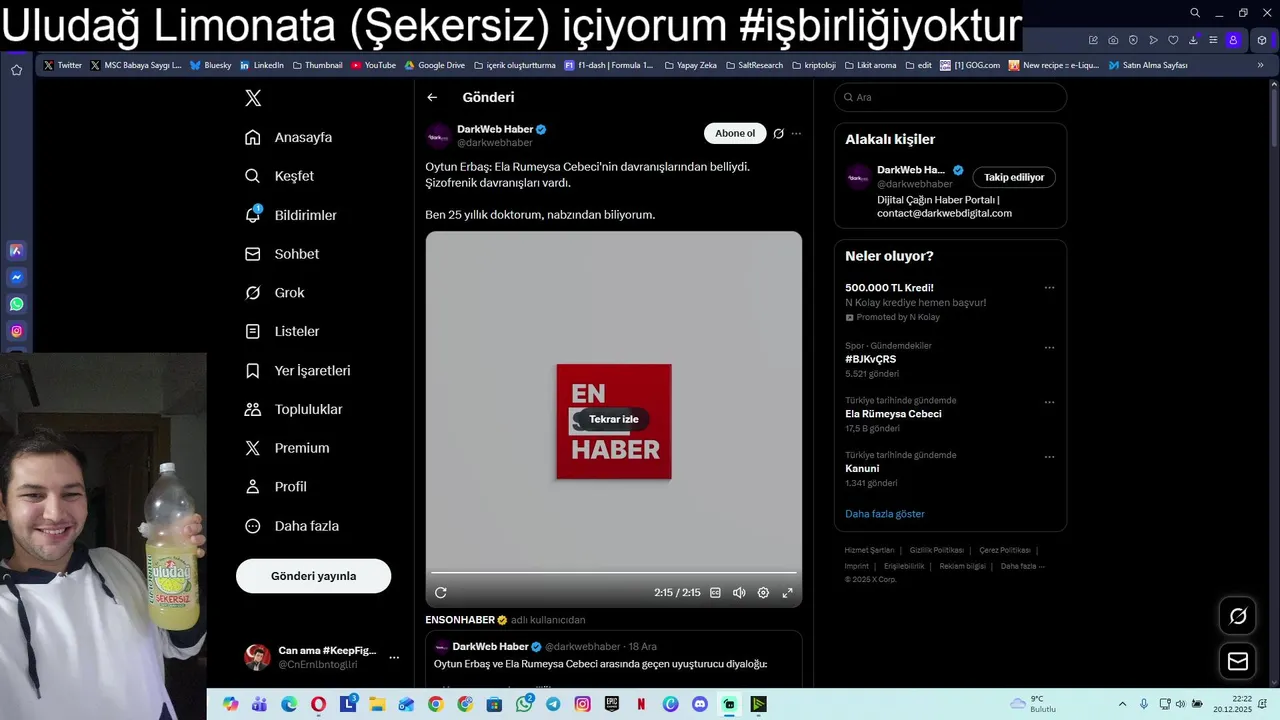The height and width of the screenshot is (720, 1280).
Task: Open the Premium page
Action: coord(287,448)
